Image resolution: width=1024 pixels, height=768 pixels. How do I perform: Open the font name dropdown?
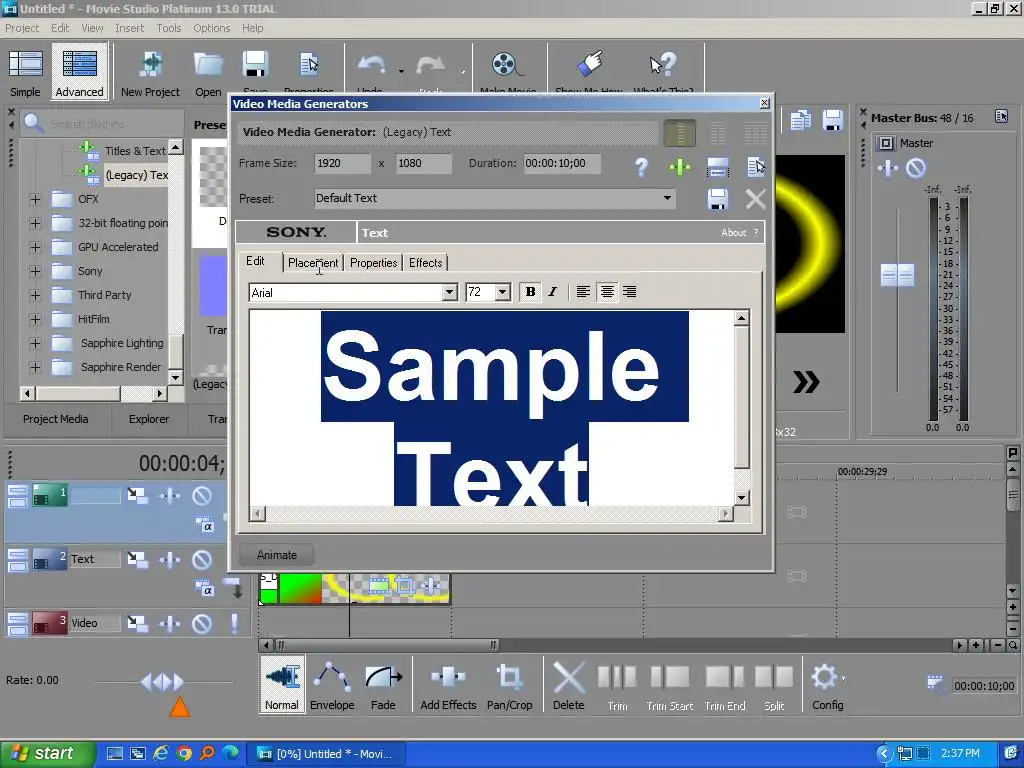coord(449,293)
